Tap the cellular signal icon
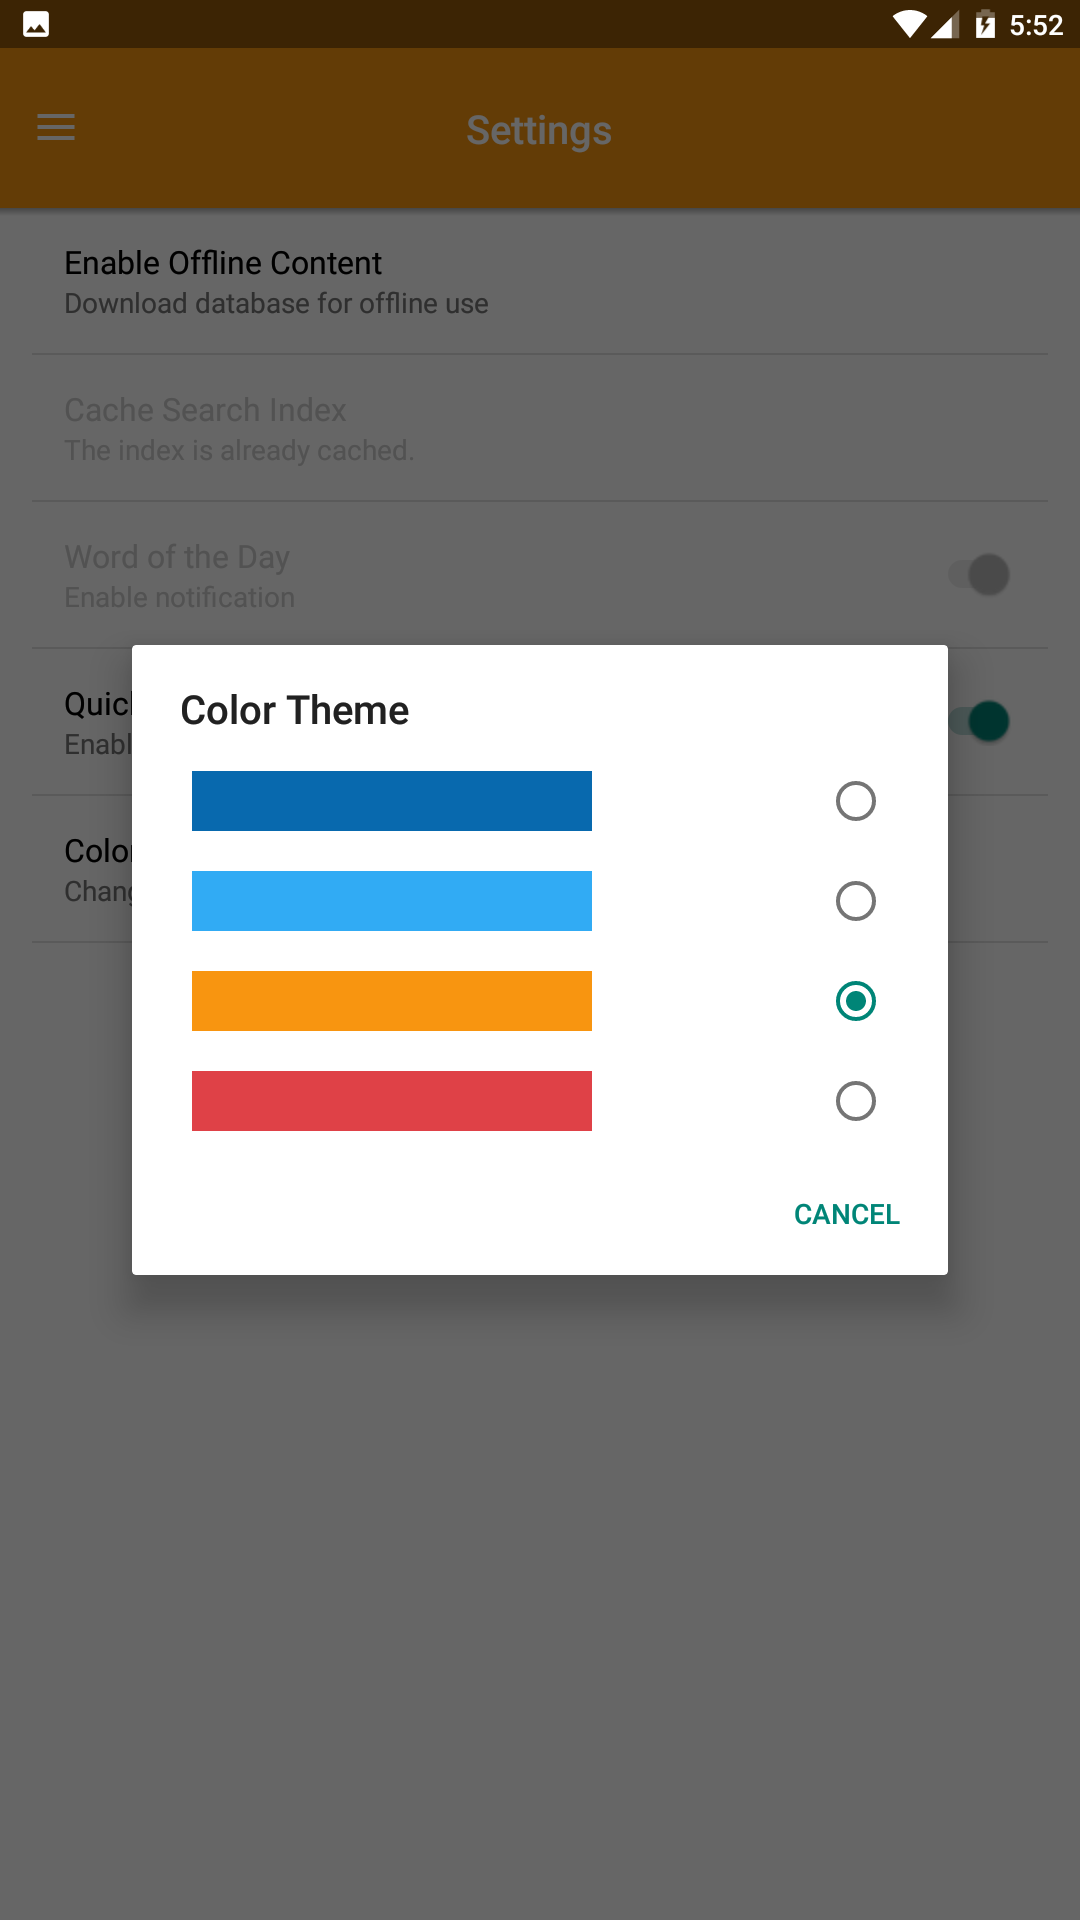Viewport: 1080px width, 1920px height. [x=945, y=24]
